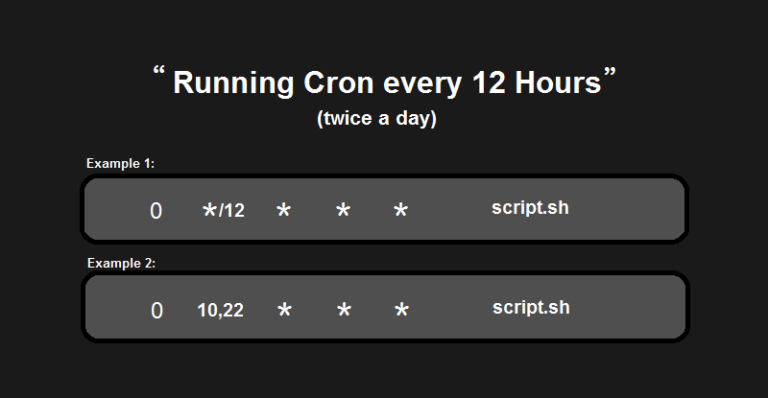Click the word "Cron" in the heading

pyautogui.click(x=338, y=83)
